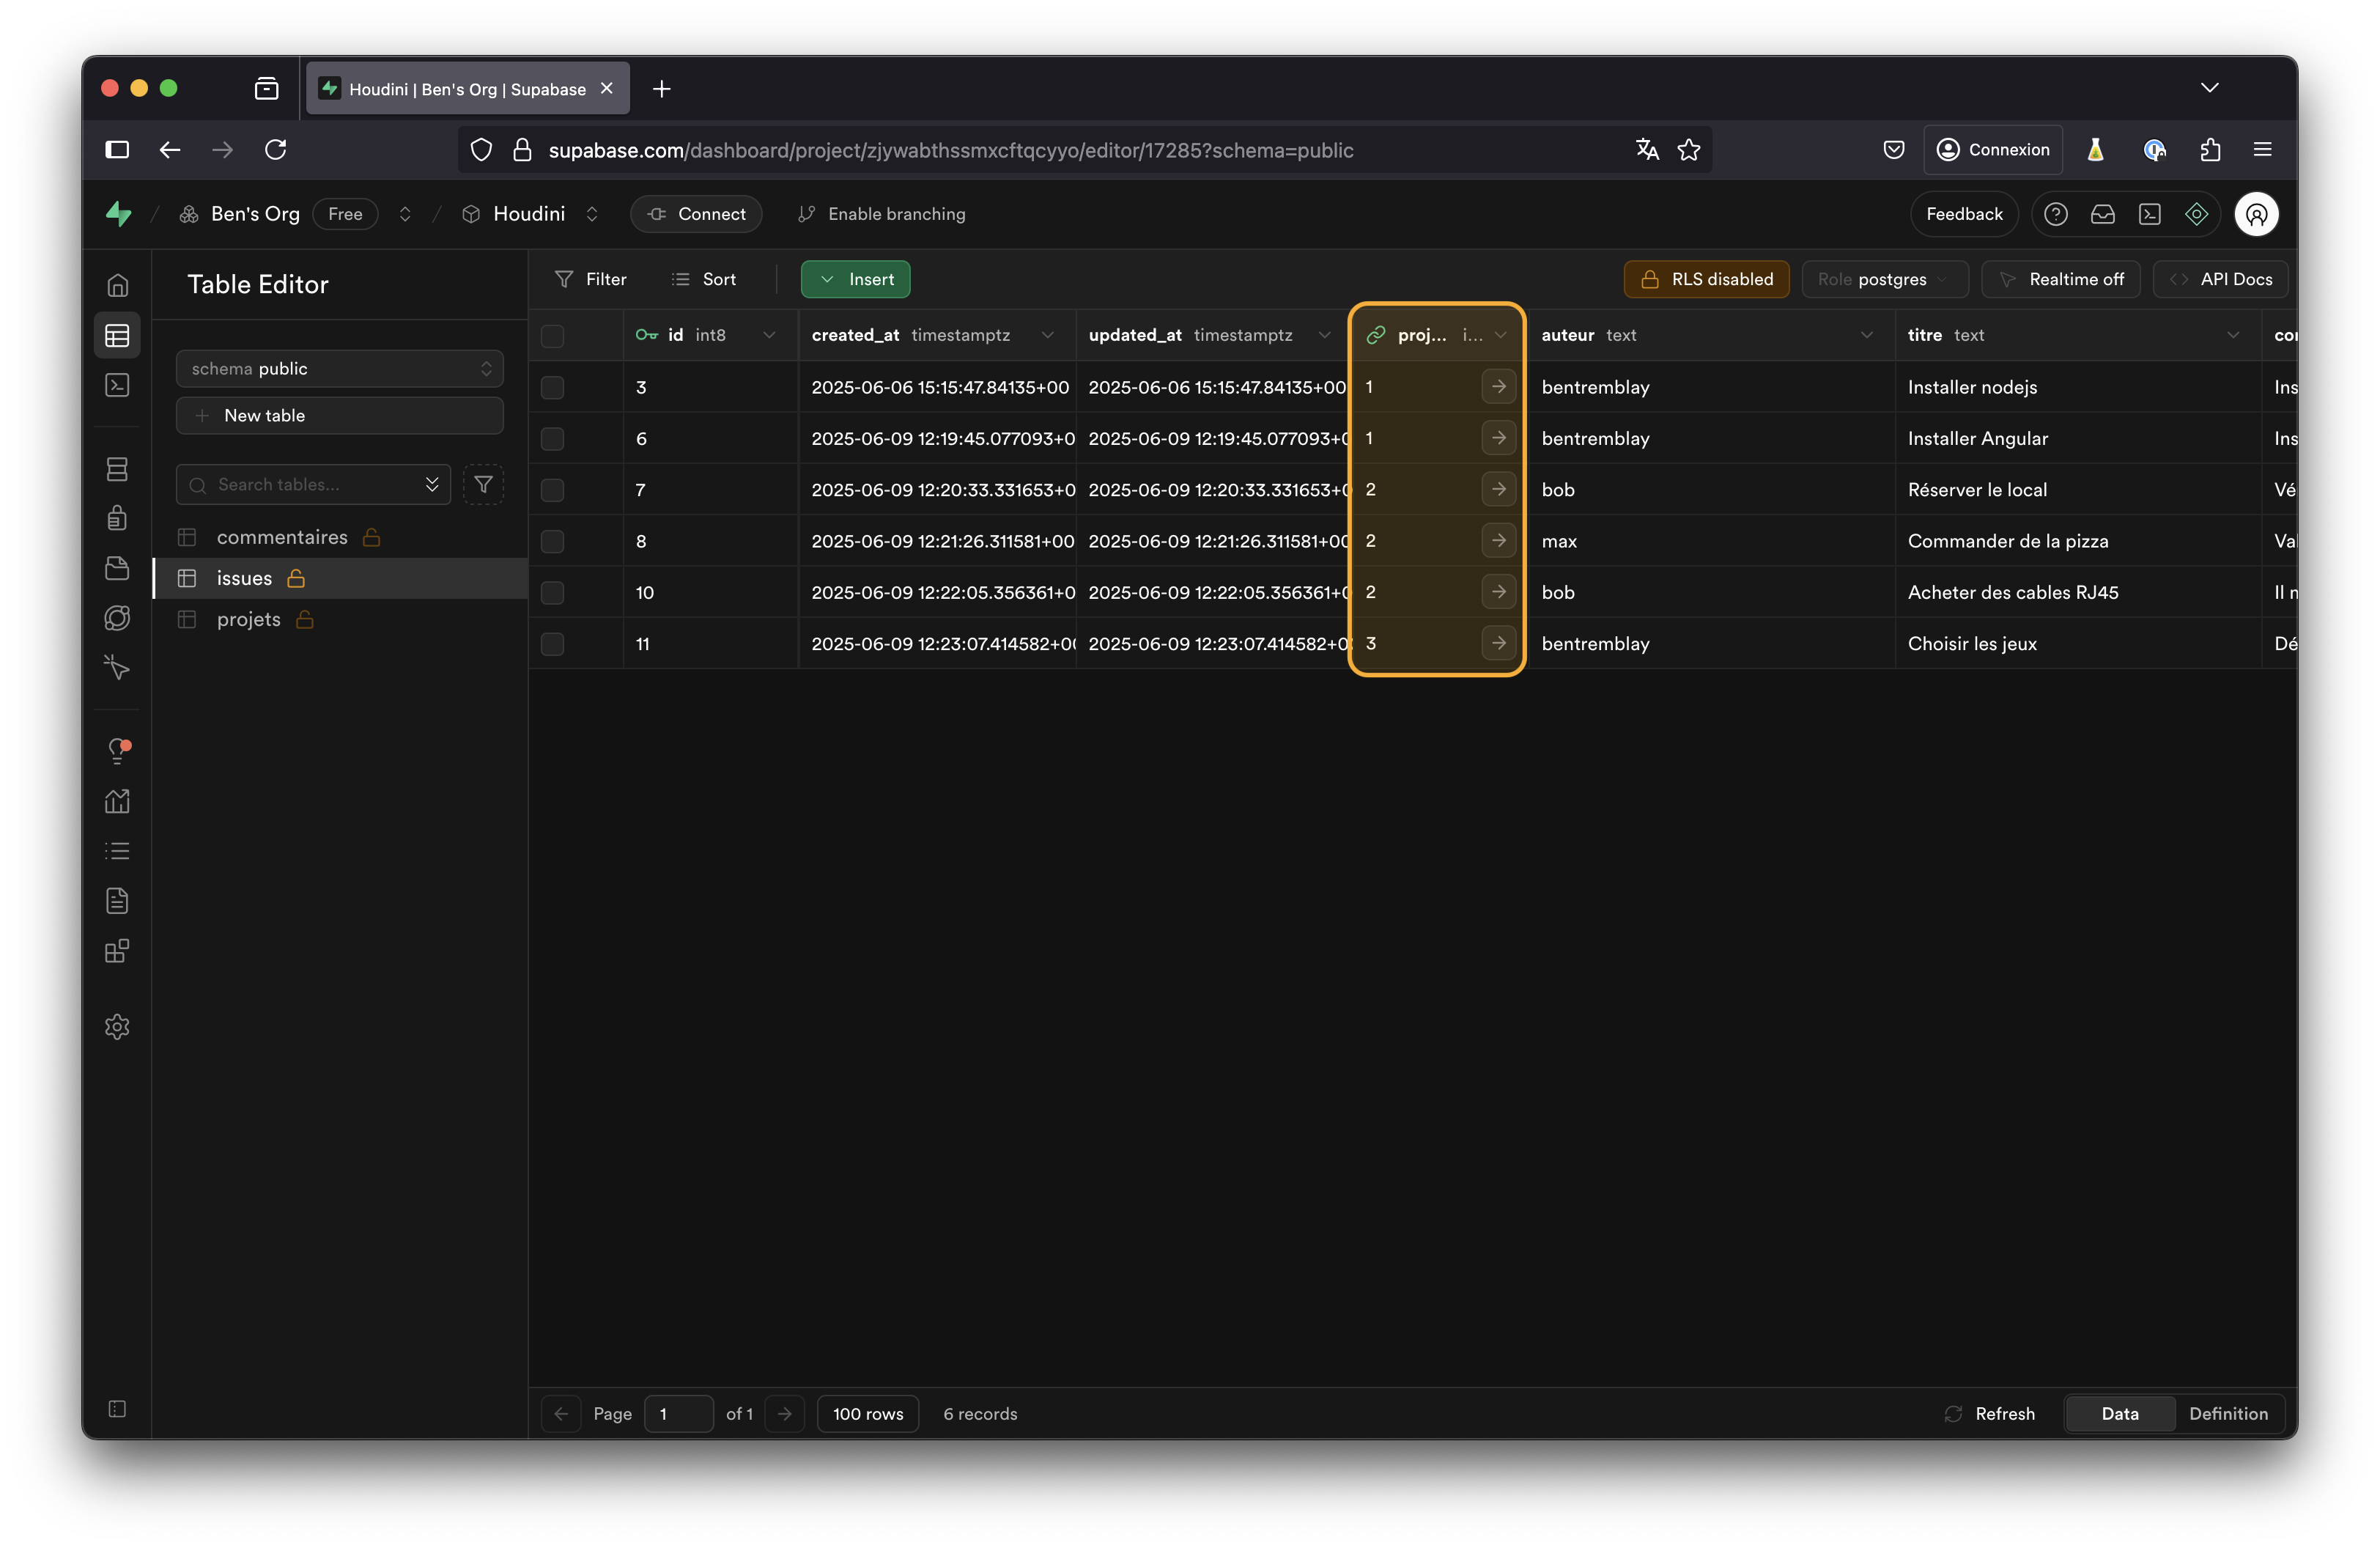The image size is (2380, 1548).
Task: Click Enable branching
Action: 881,214
